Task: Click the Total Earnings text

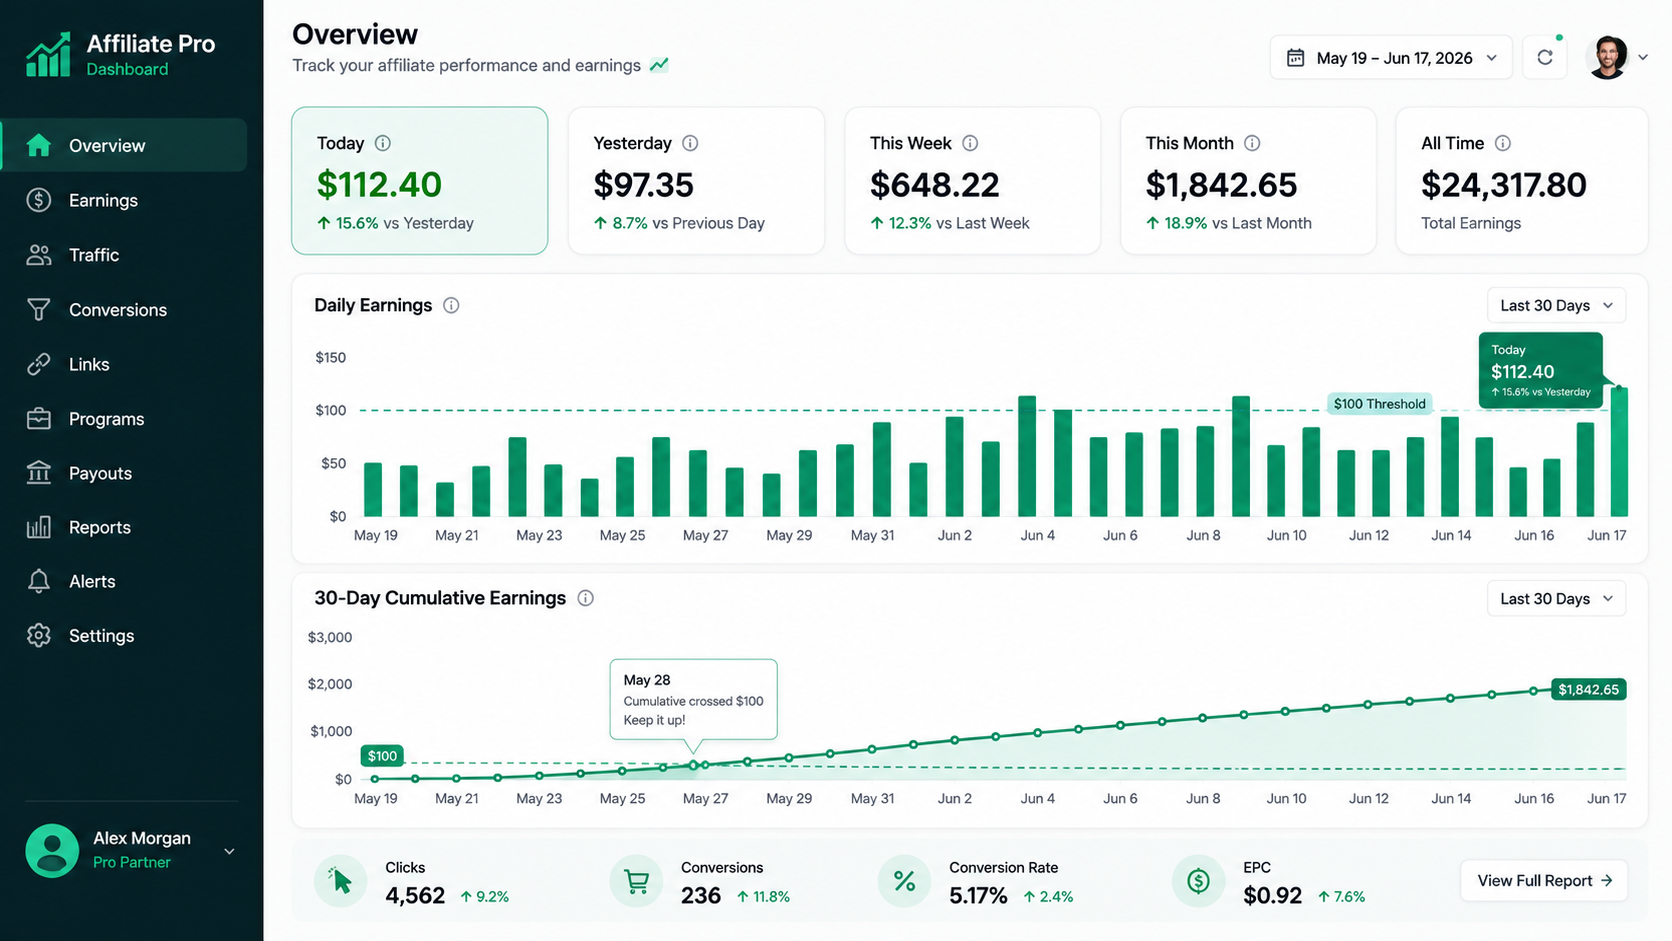Action: 1471,223
